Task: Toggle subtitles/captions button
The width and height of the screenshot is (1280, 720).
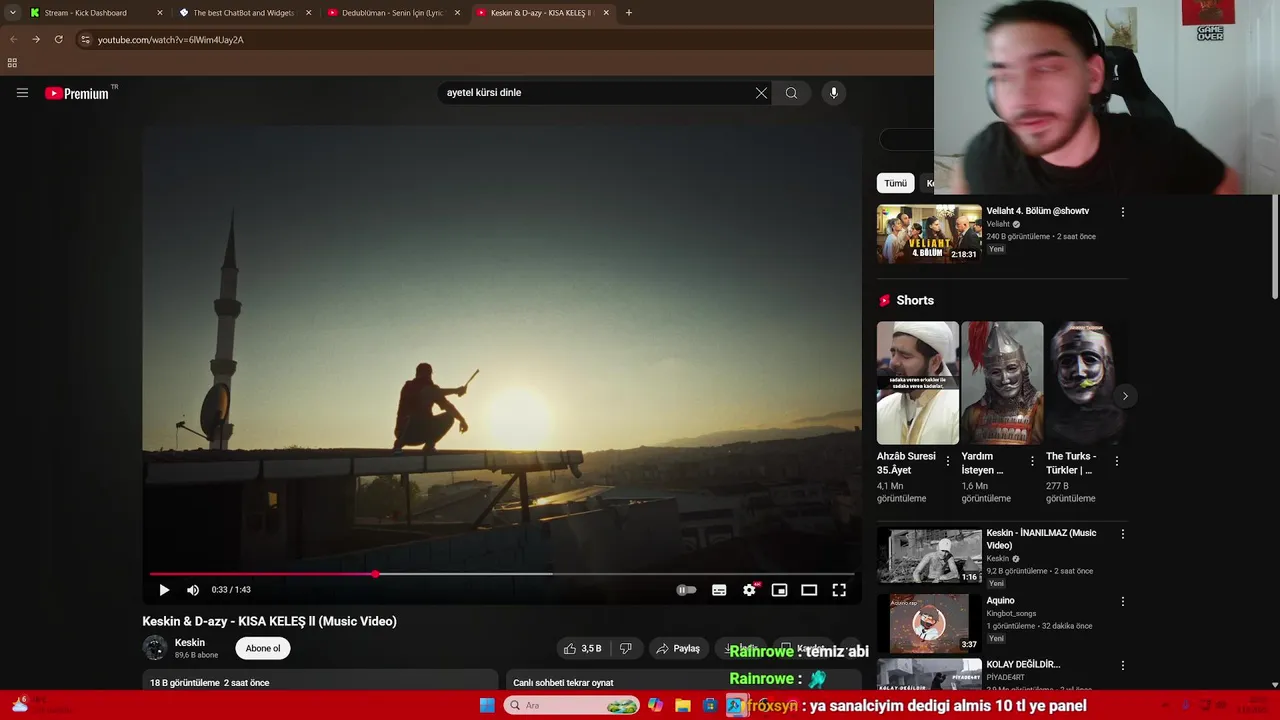Action: (719, 590)
